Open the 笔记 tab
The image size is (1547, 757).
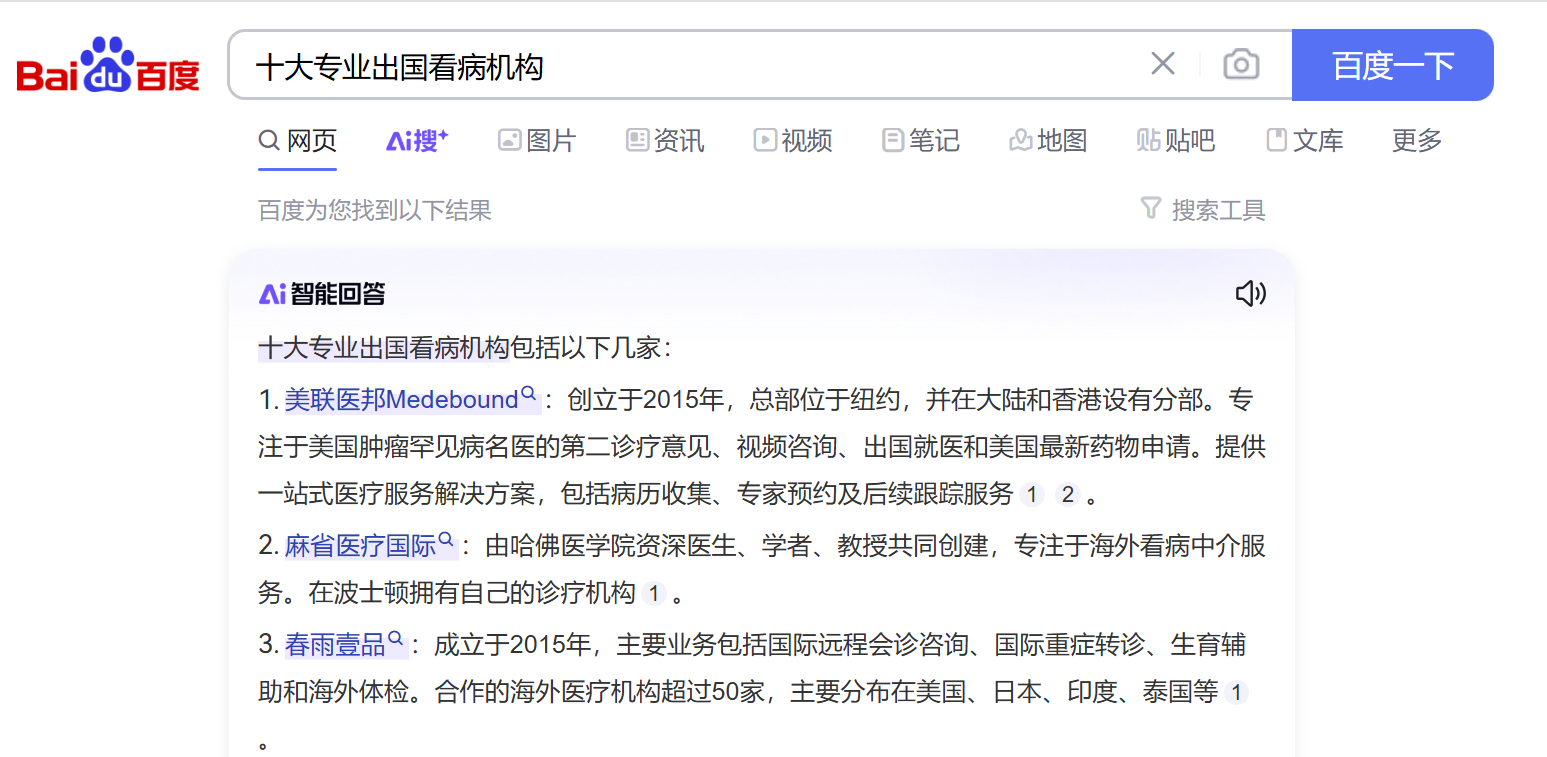coord(921,141)
